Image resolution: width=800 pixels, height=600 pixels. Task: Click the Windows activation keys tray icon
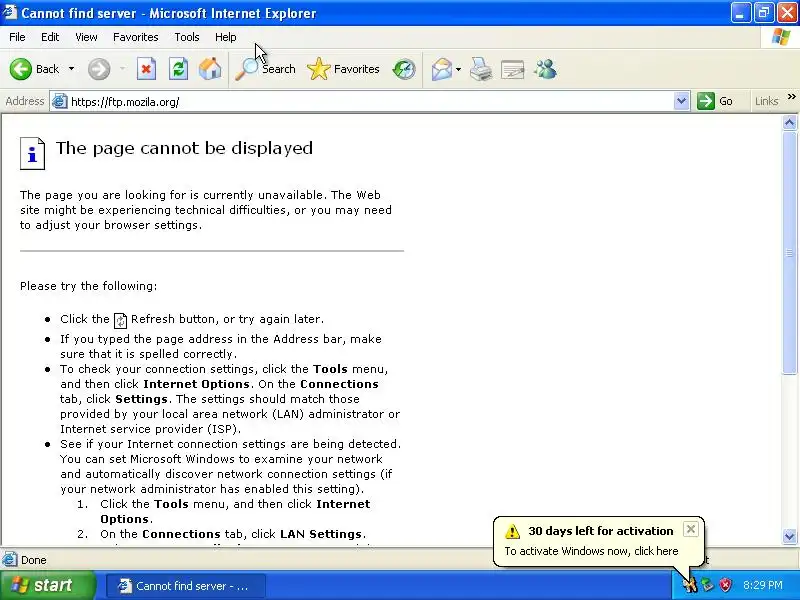690,585
